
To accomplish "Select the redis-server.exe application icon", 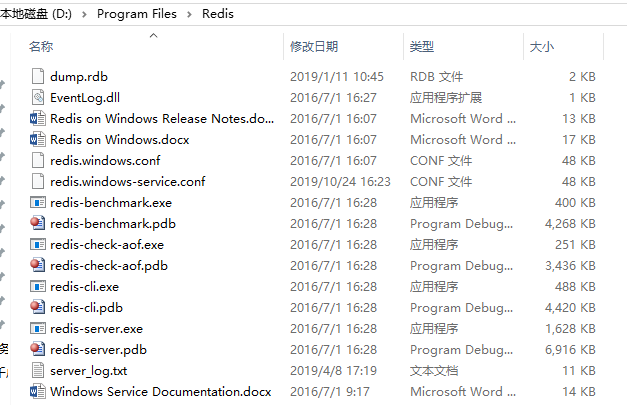I will [38, 329].
